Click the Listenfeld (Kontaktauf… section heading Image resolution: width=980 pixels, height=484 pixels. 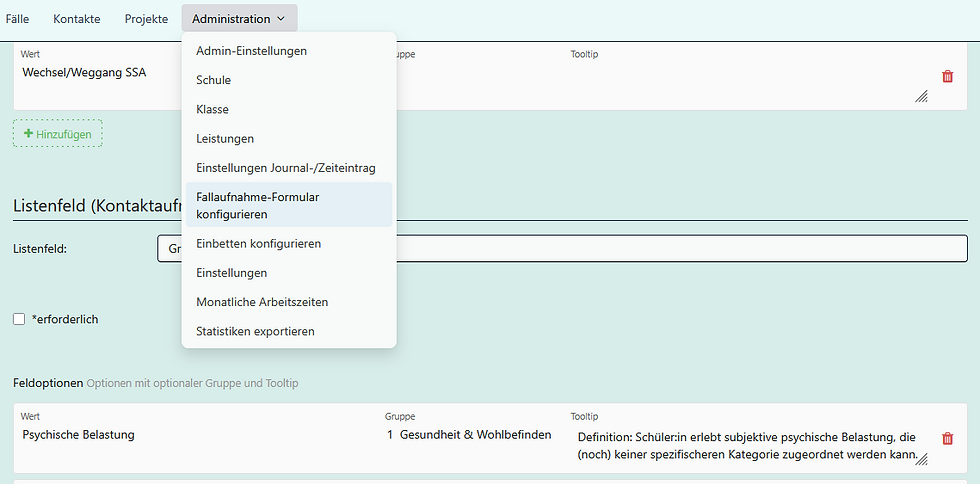pyautogui.click(x=98, y=206)
